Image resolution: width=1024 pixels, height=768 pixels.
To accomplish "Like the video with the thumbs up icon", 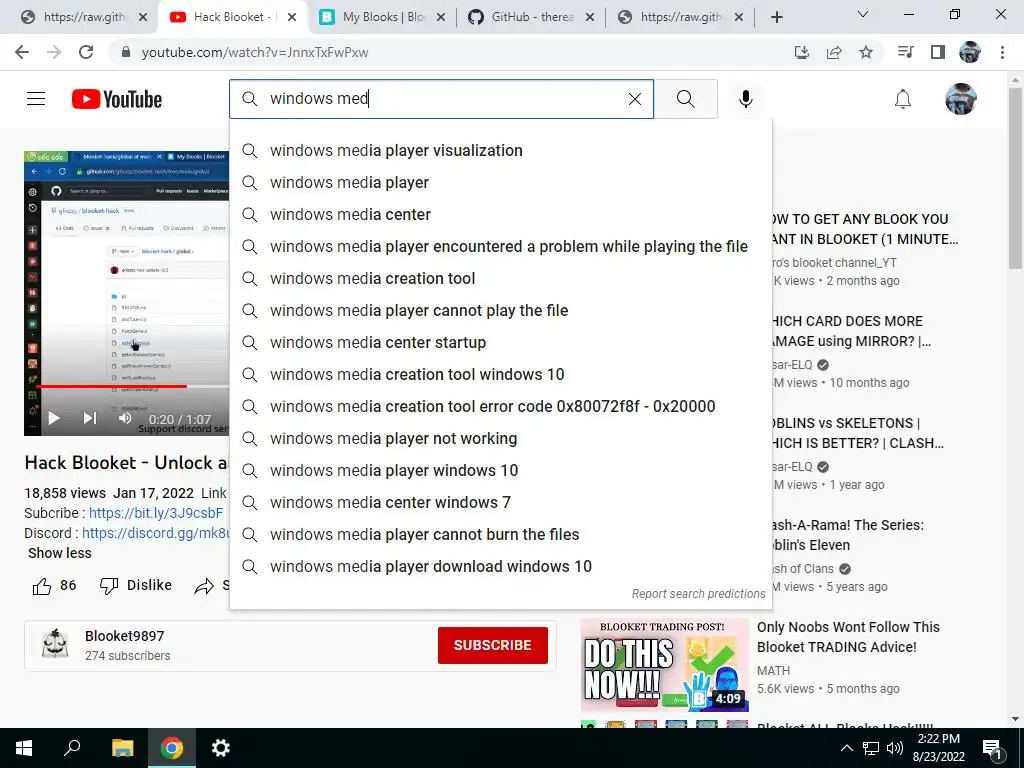I will tap(42, 586).
